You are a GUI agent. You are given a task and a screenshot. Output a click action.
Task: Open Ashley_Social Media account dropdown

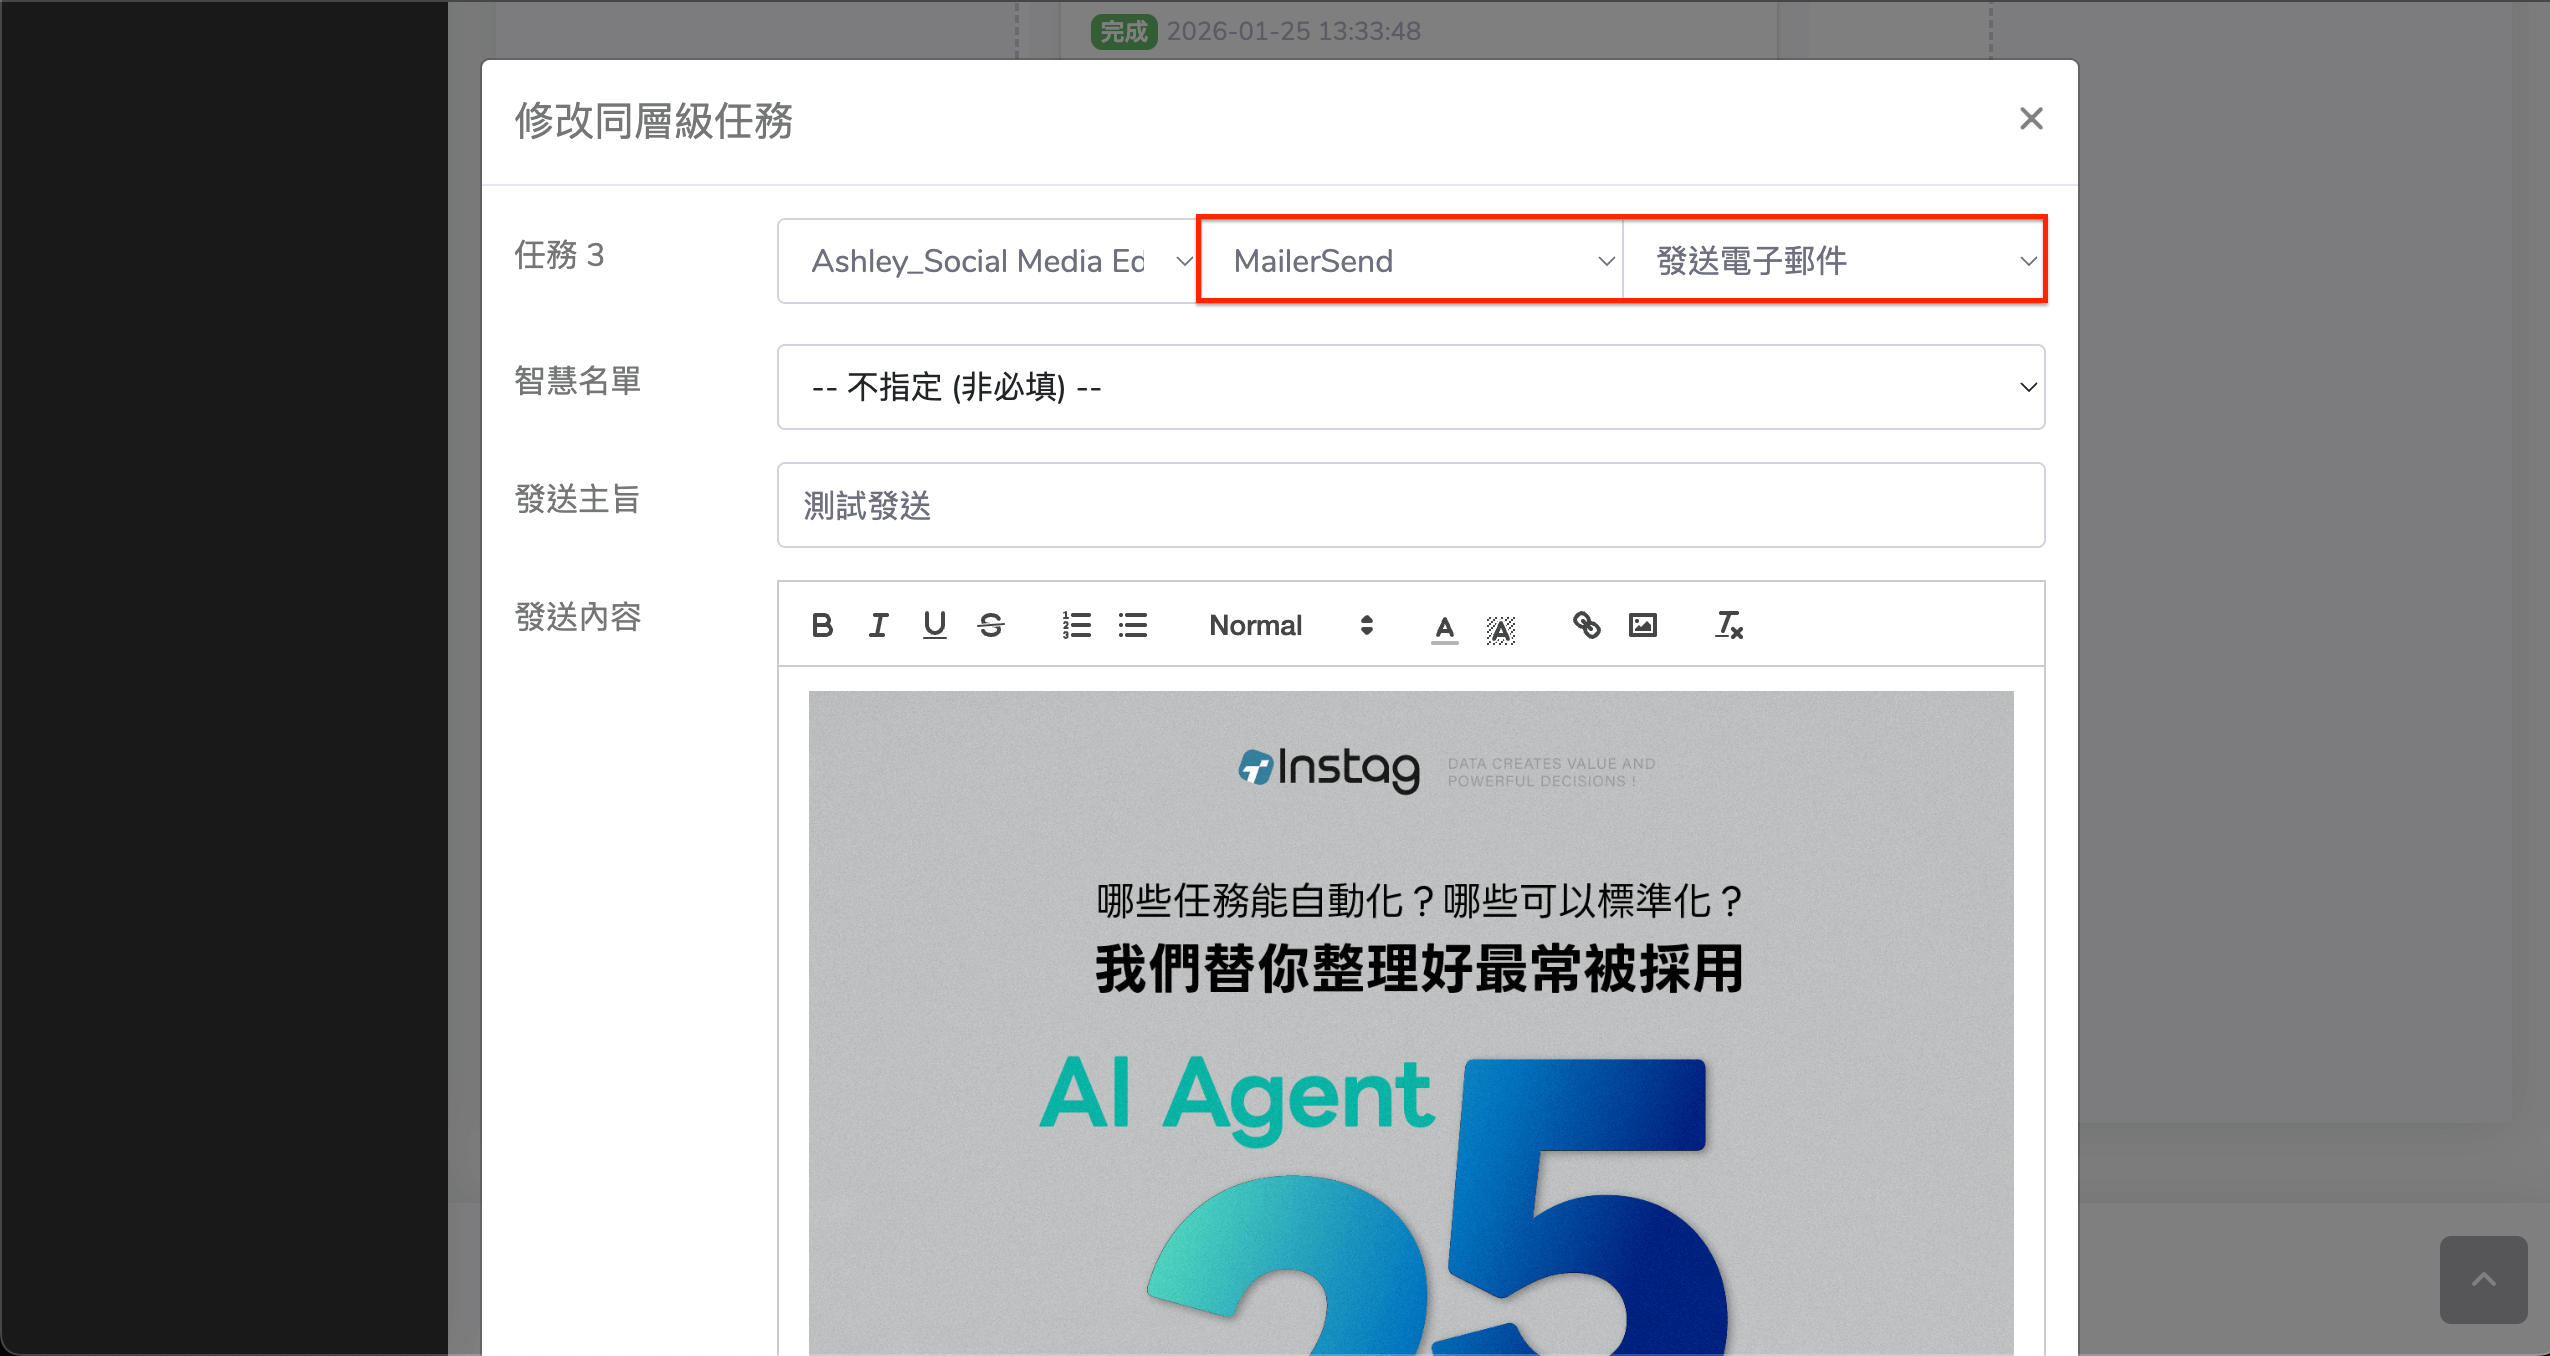988,261
